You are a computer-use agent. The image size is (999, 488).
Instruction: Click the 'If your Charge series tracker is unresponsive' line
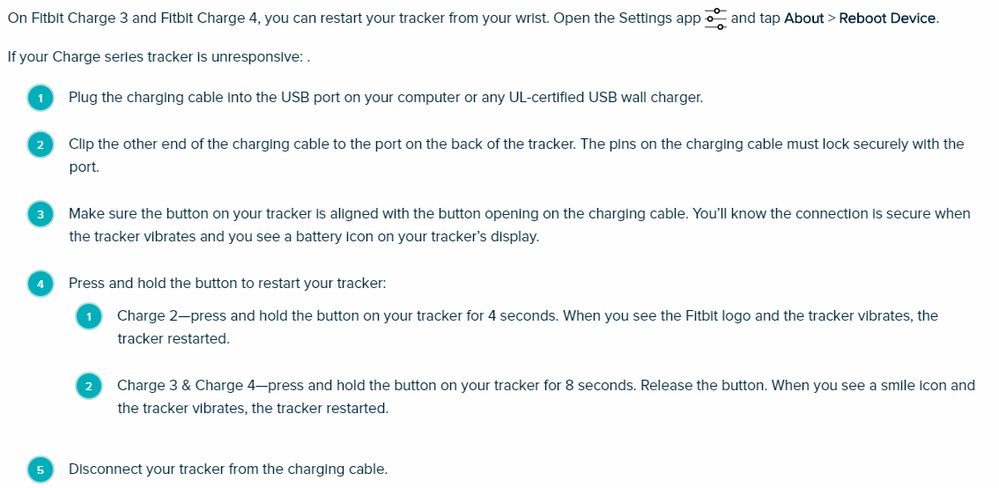pyautogui.click(x=156, y=57)
